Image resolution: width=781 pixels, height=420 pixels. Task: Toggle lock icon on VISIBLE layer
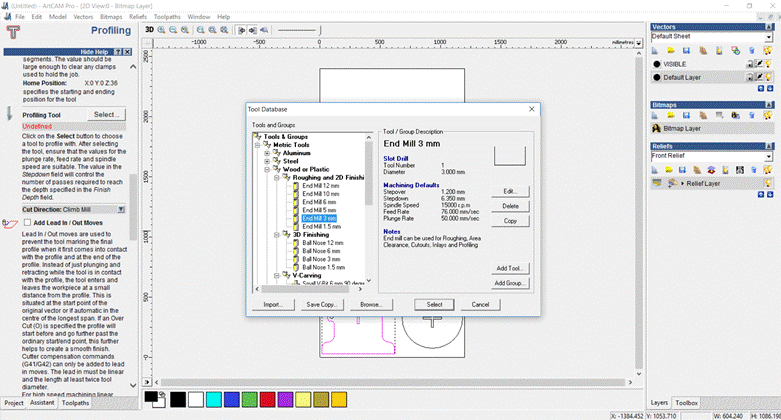click(750, 64)
